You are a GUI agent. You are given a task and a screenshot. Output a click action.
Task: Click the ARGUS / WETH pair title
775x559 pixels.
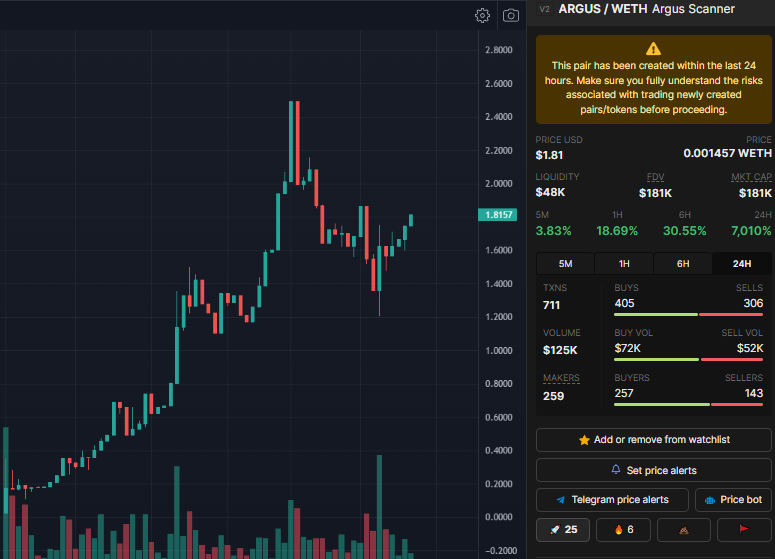603,9
